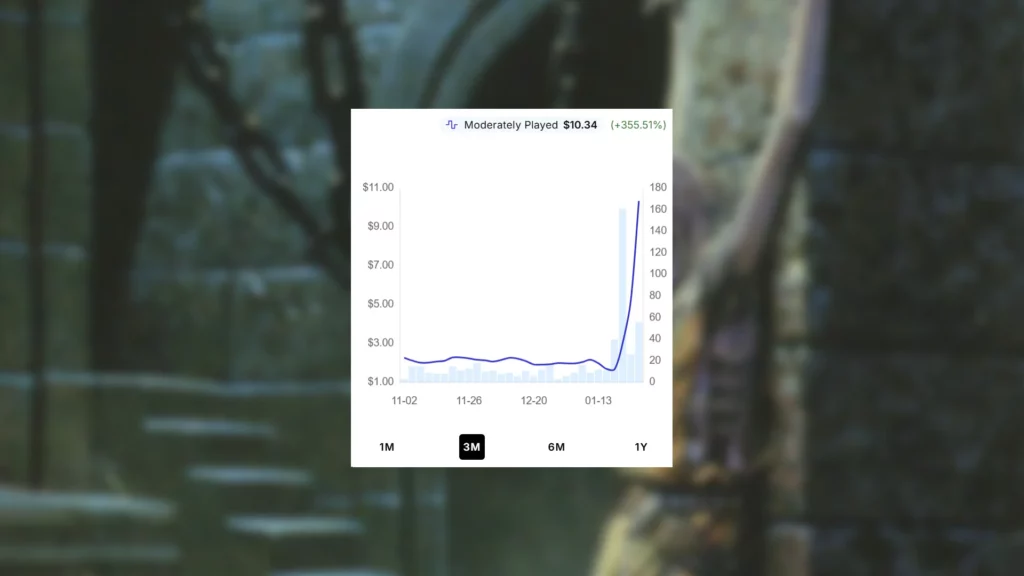Click the $5.00 price axis label

coord(378,304)
